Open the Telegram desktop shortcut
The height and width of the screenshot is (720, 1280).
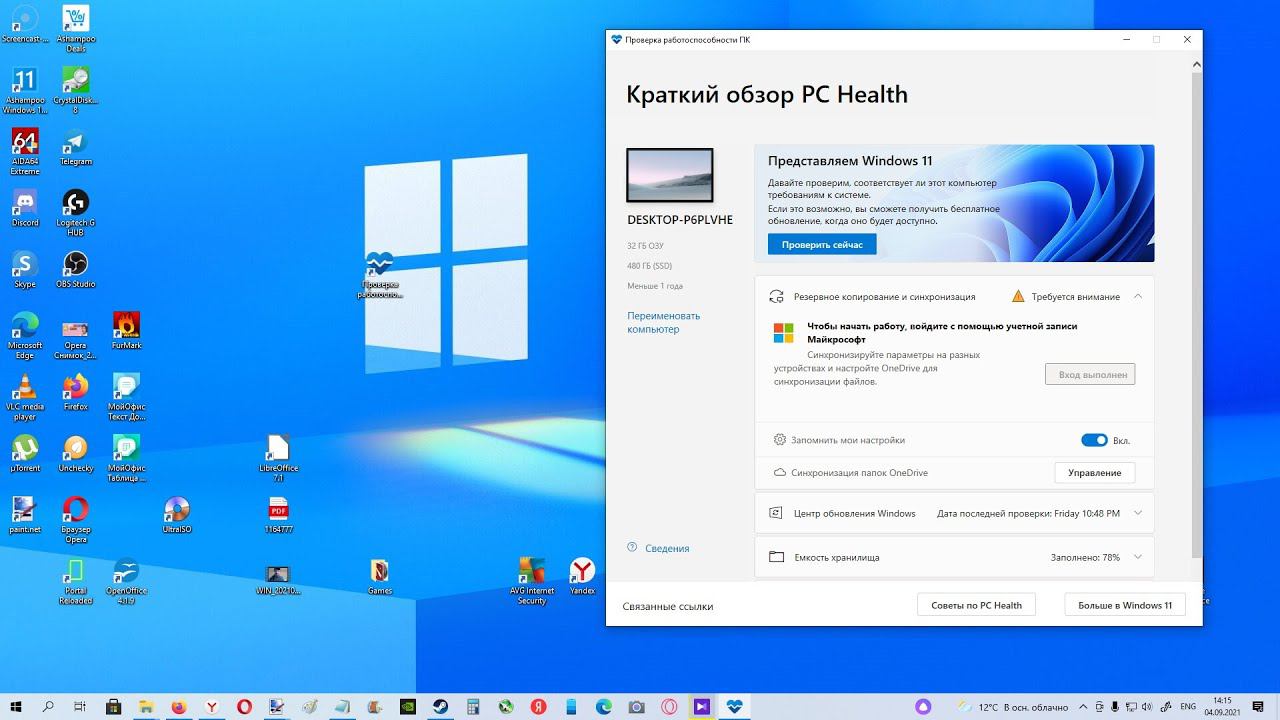[75, 146]
